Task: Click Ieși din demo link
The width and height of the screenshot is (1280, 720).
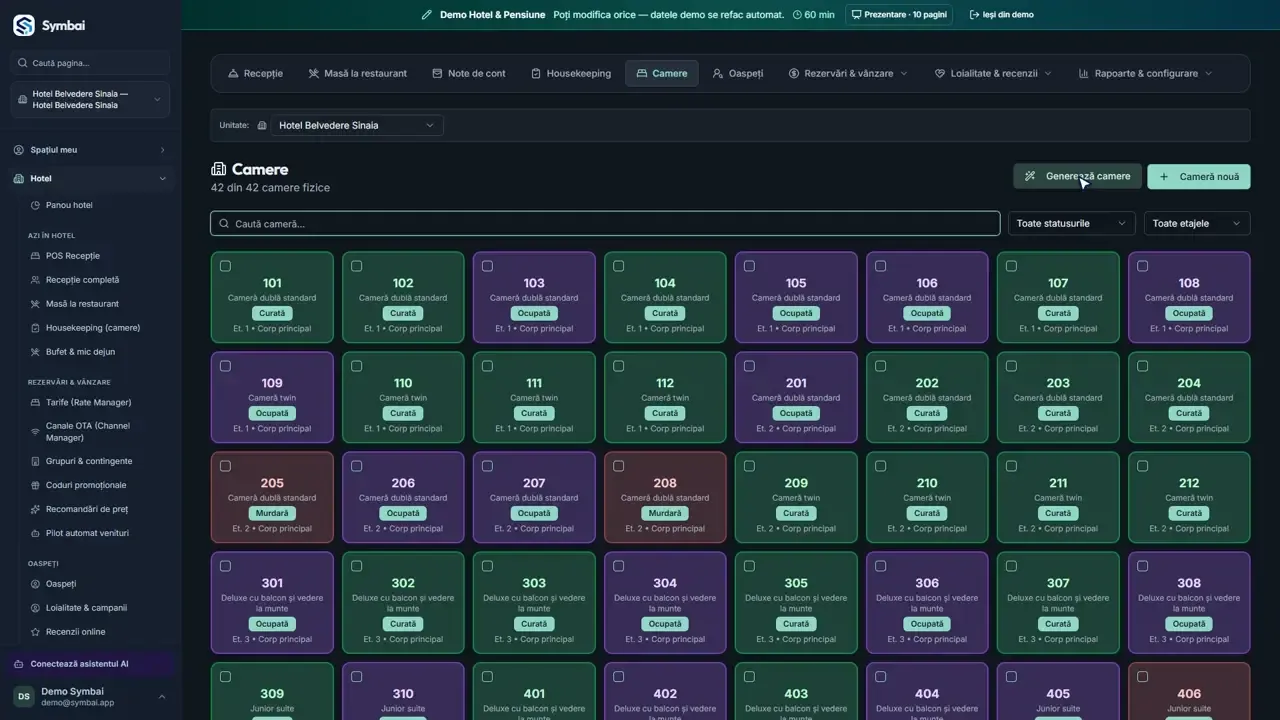Action: click(1002, 15)
